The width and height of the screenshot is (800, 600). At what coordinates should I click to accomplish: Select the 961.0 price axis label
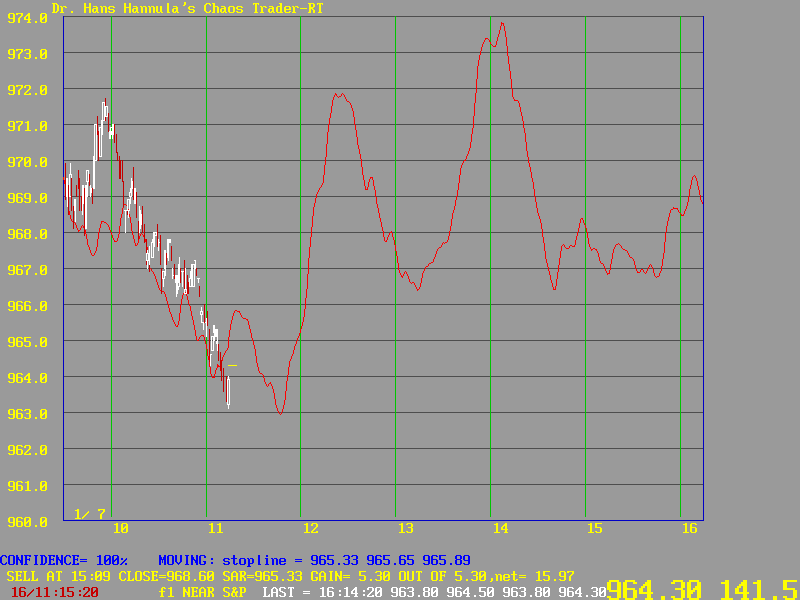click(27, 486)
